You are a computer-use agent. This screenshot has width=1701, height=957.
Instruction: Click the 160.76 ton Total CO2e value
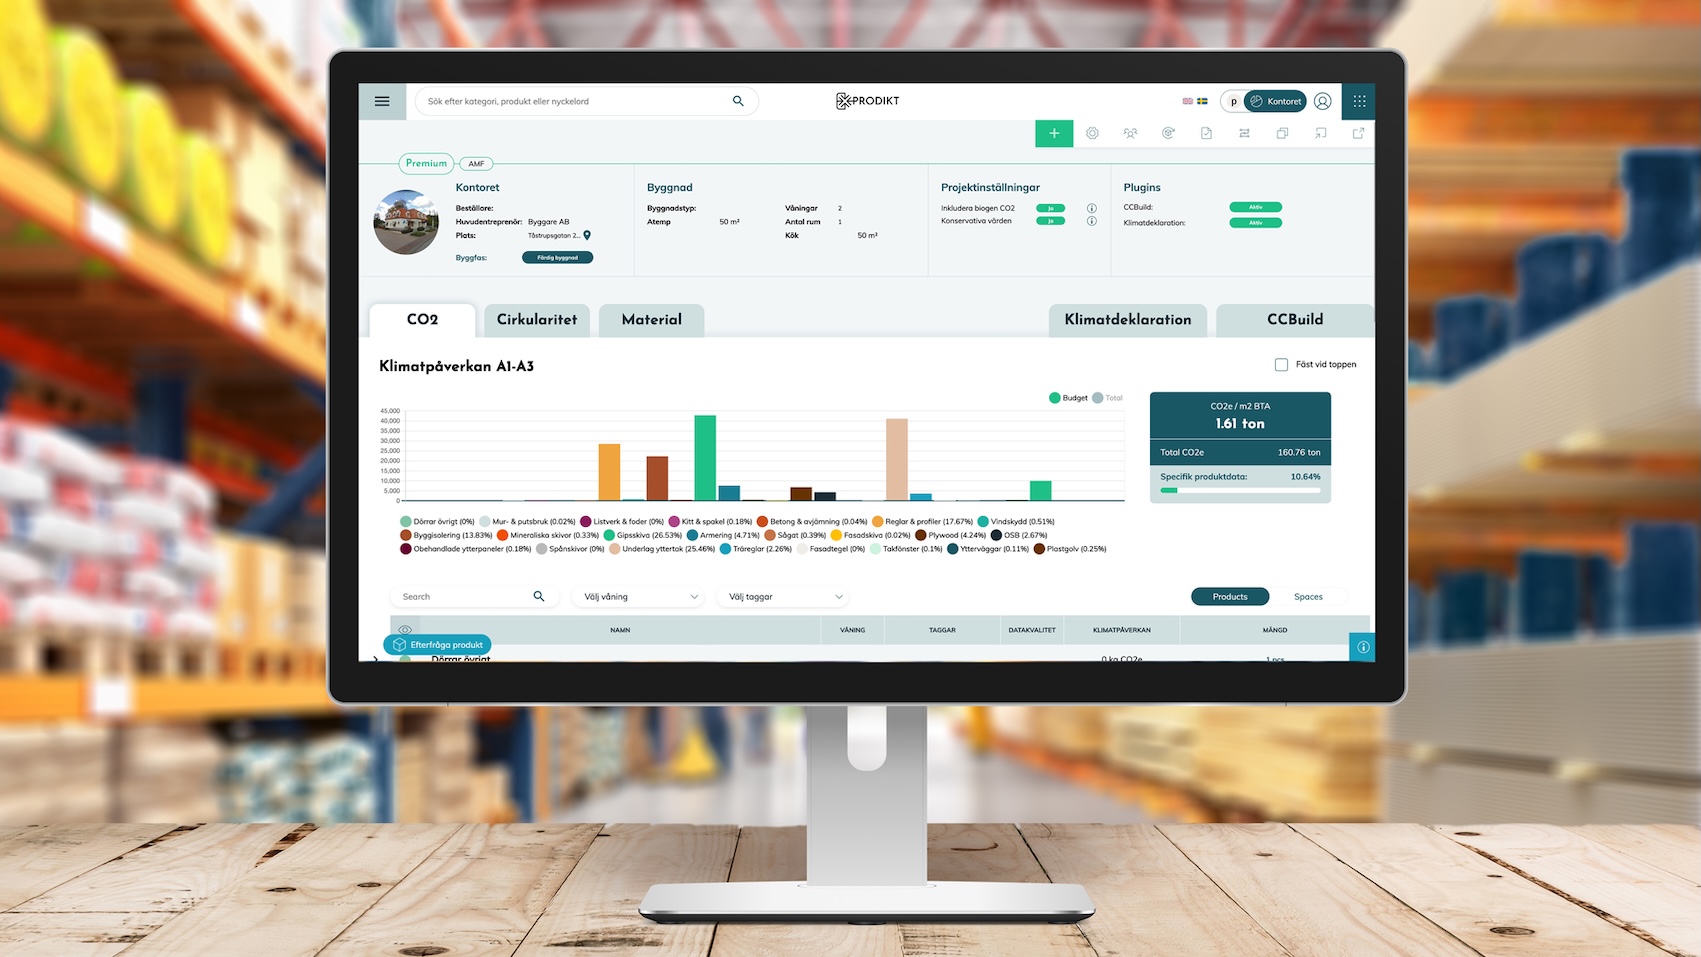(1299, 452)
